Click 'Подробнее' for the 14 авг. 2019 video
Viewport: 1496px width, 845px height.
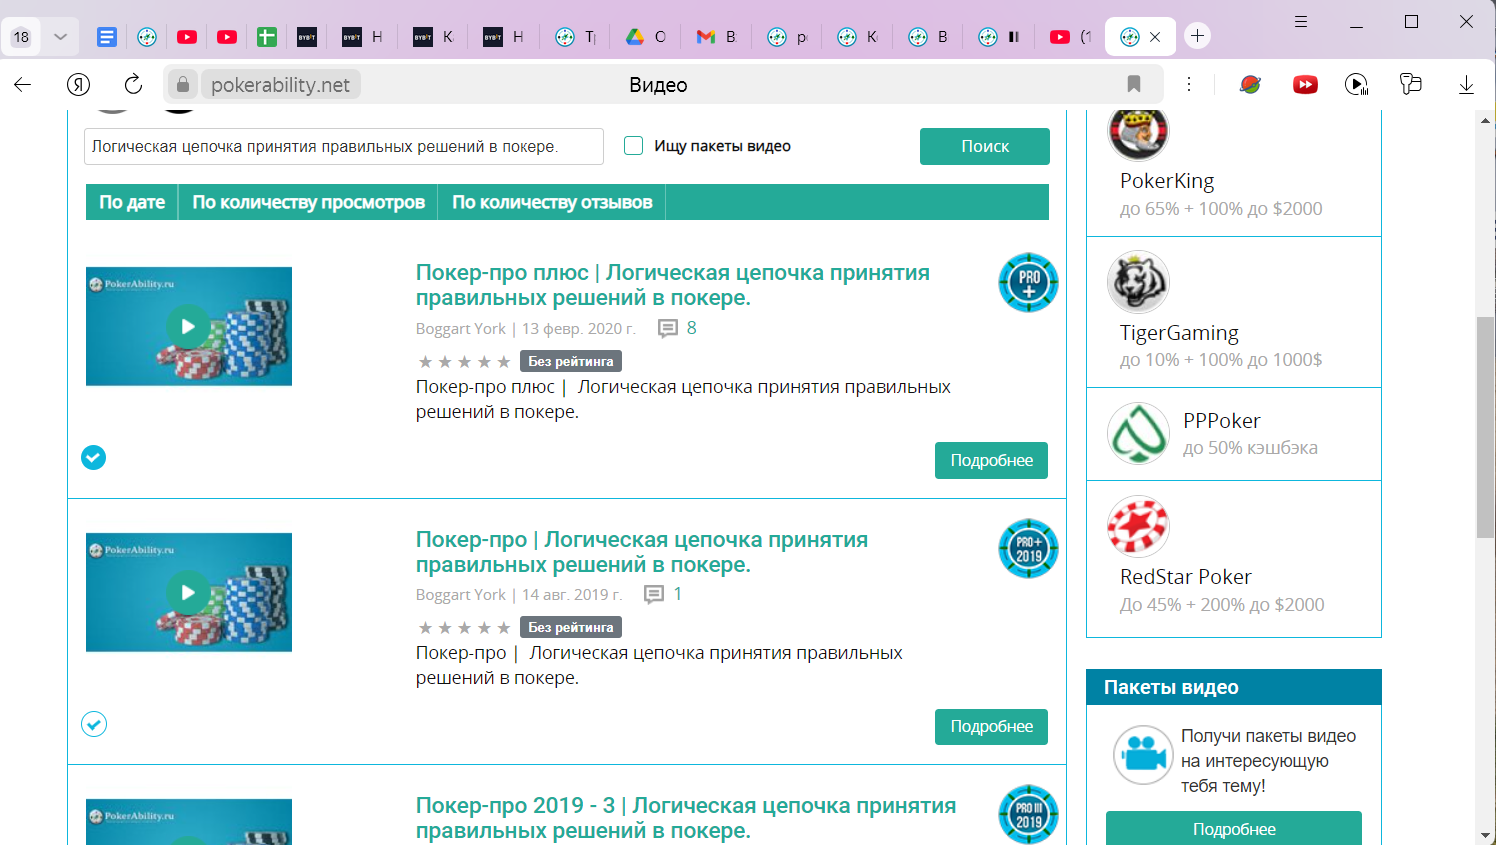pyautogui.click(x=991, y=726)
